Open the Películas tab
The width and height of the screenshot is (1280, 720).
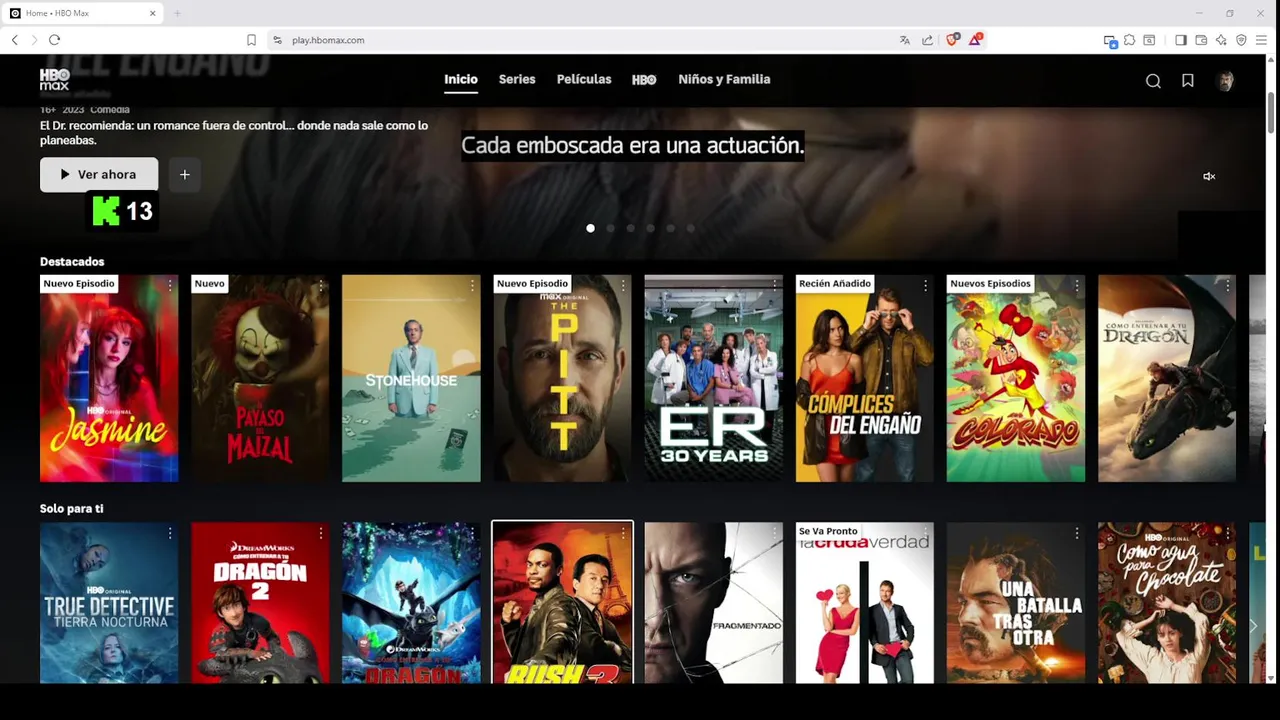[584, 79]
